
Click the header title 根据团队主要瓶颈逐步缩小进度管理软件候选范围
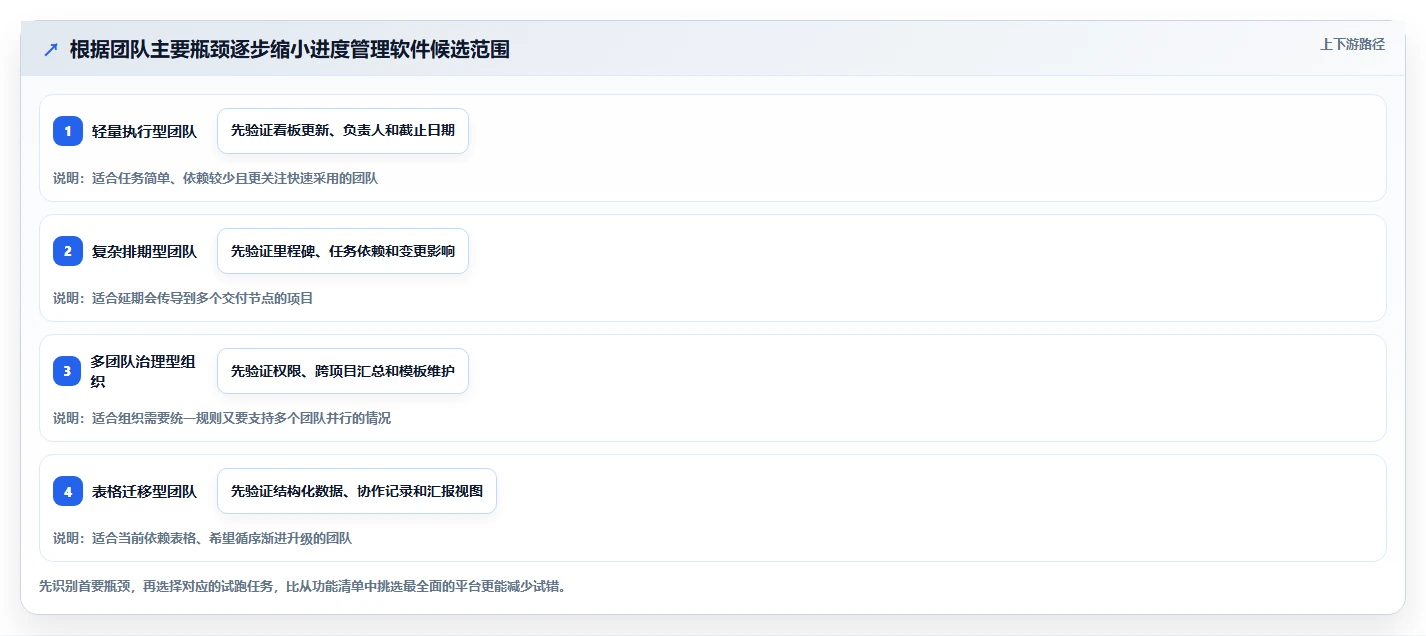(290, 50)
